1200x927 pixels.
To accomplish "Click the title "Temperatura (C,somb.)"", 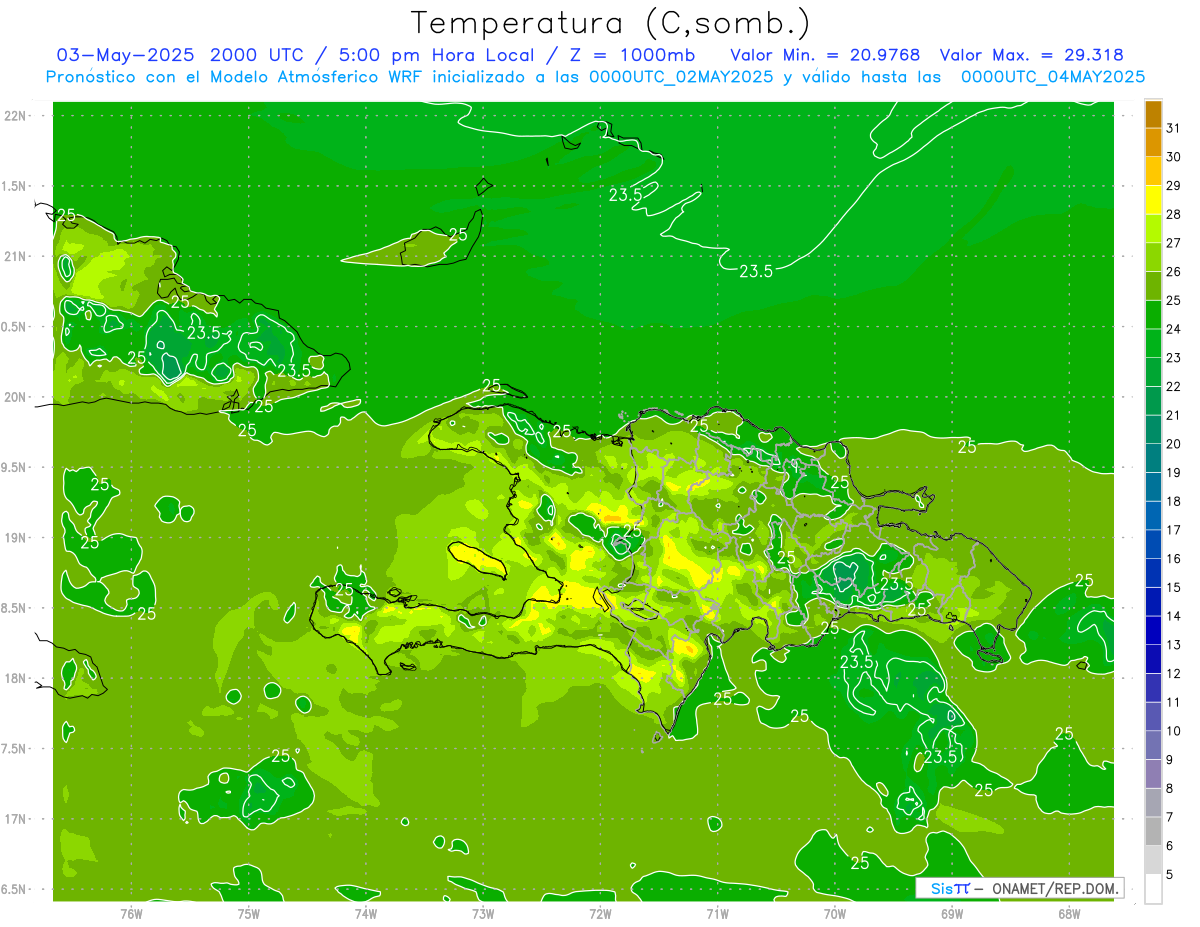I will tap(610, 23).
